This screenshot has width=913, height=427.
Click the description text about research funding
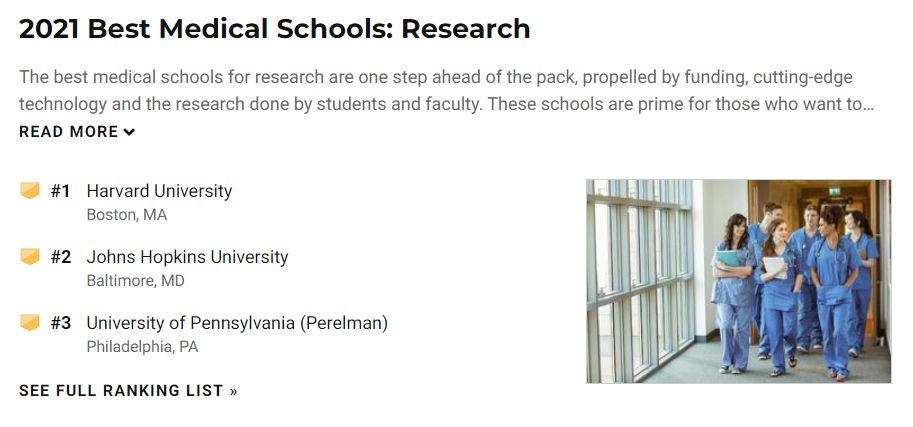point(447,90)
